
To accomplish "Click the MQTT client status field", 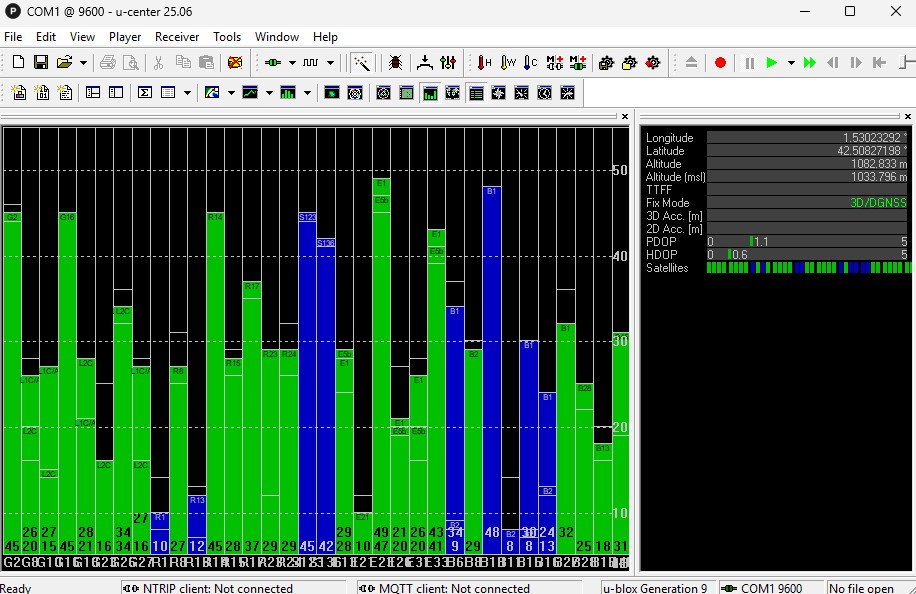I will 443,588.
